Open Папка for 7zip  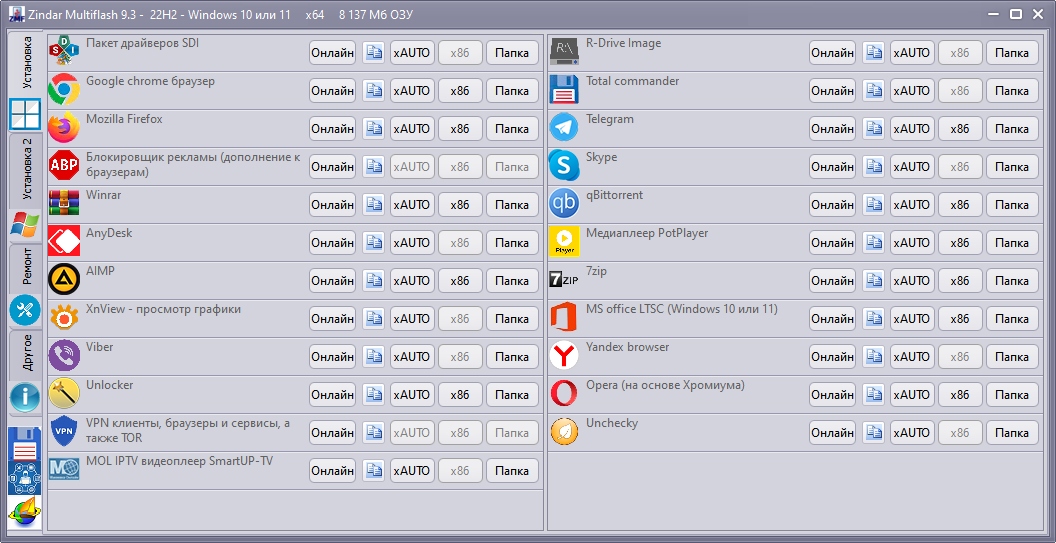pos(1012,280)
